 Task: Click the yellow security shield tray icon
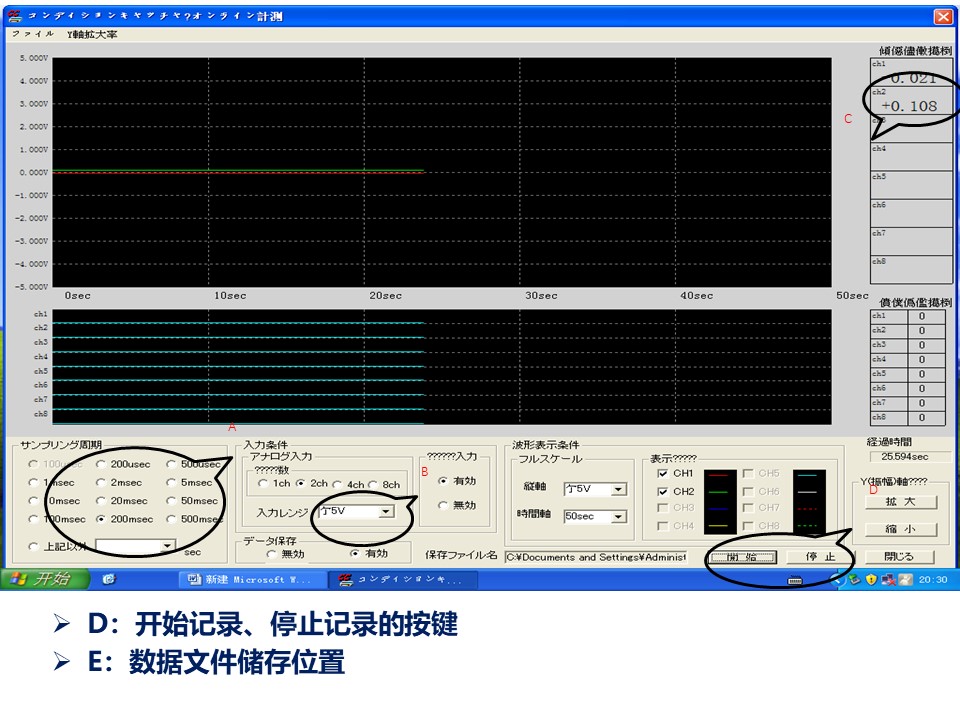(x=871, y=579)
